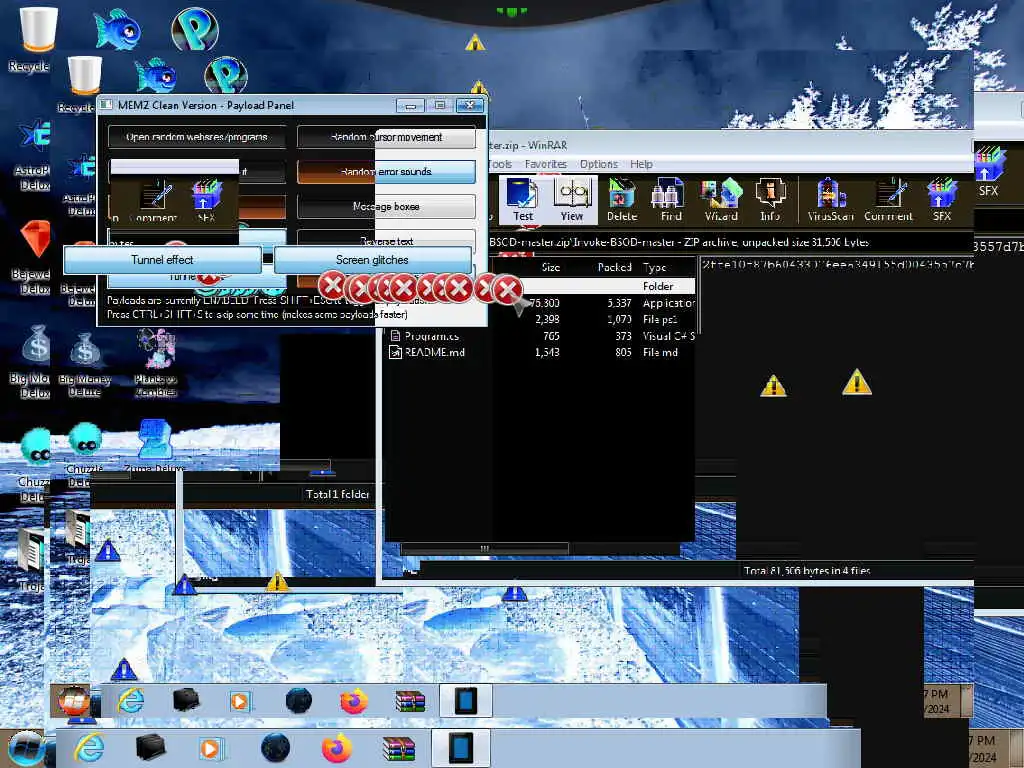The height and width of the screenshot is (768, 1024).
Task: Toggle Reverse text payload in MEMZ
Action: click(386, 240)
